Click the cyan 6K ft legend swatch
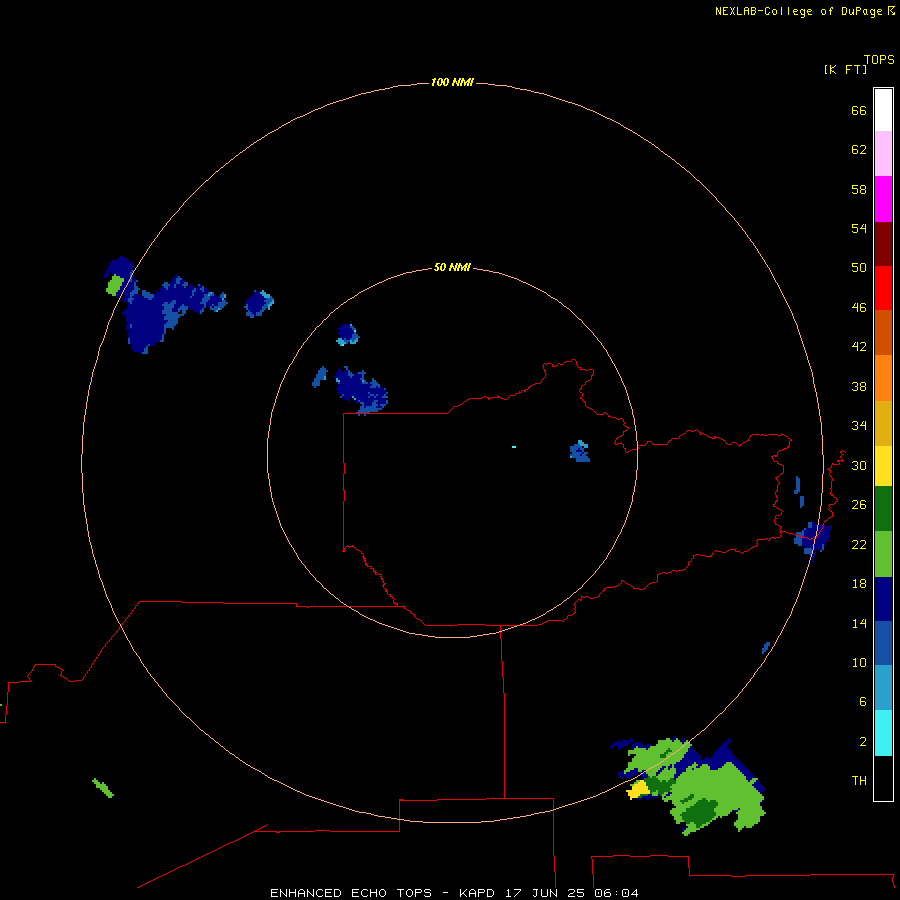The width and height of the screenshot is (900, 900). (x=883, y=733)
